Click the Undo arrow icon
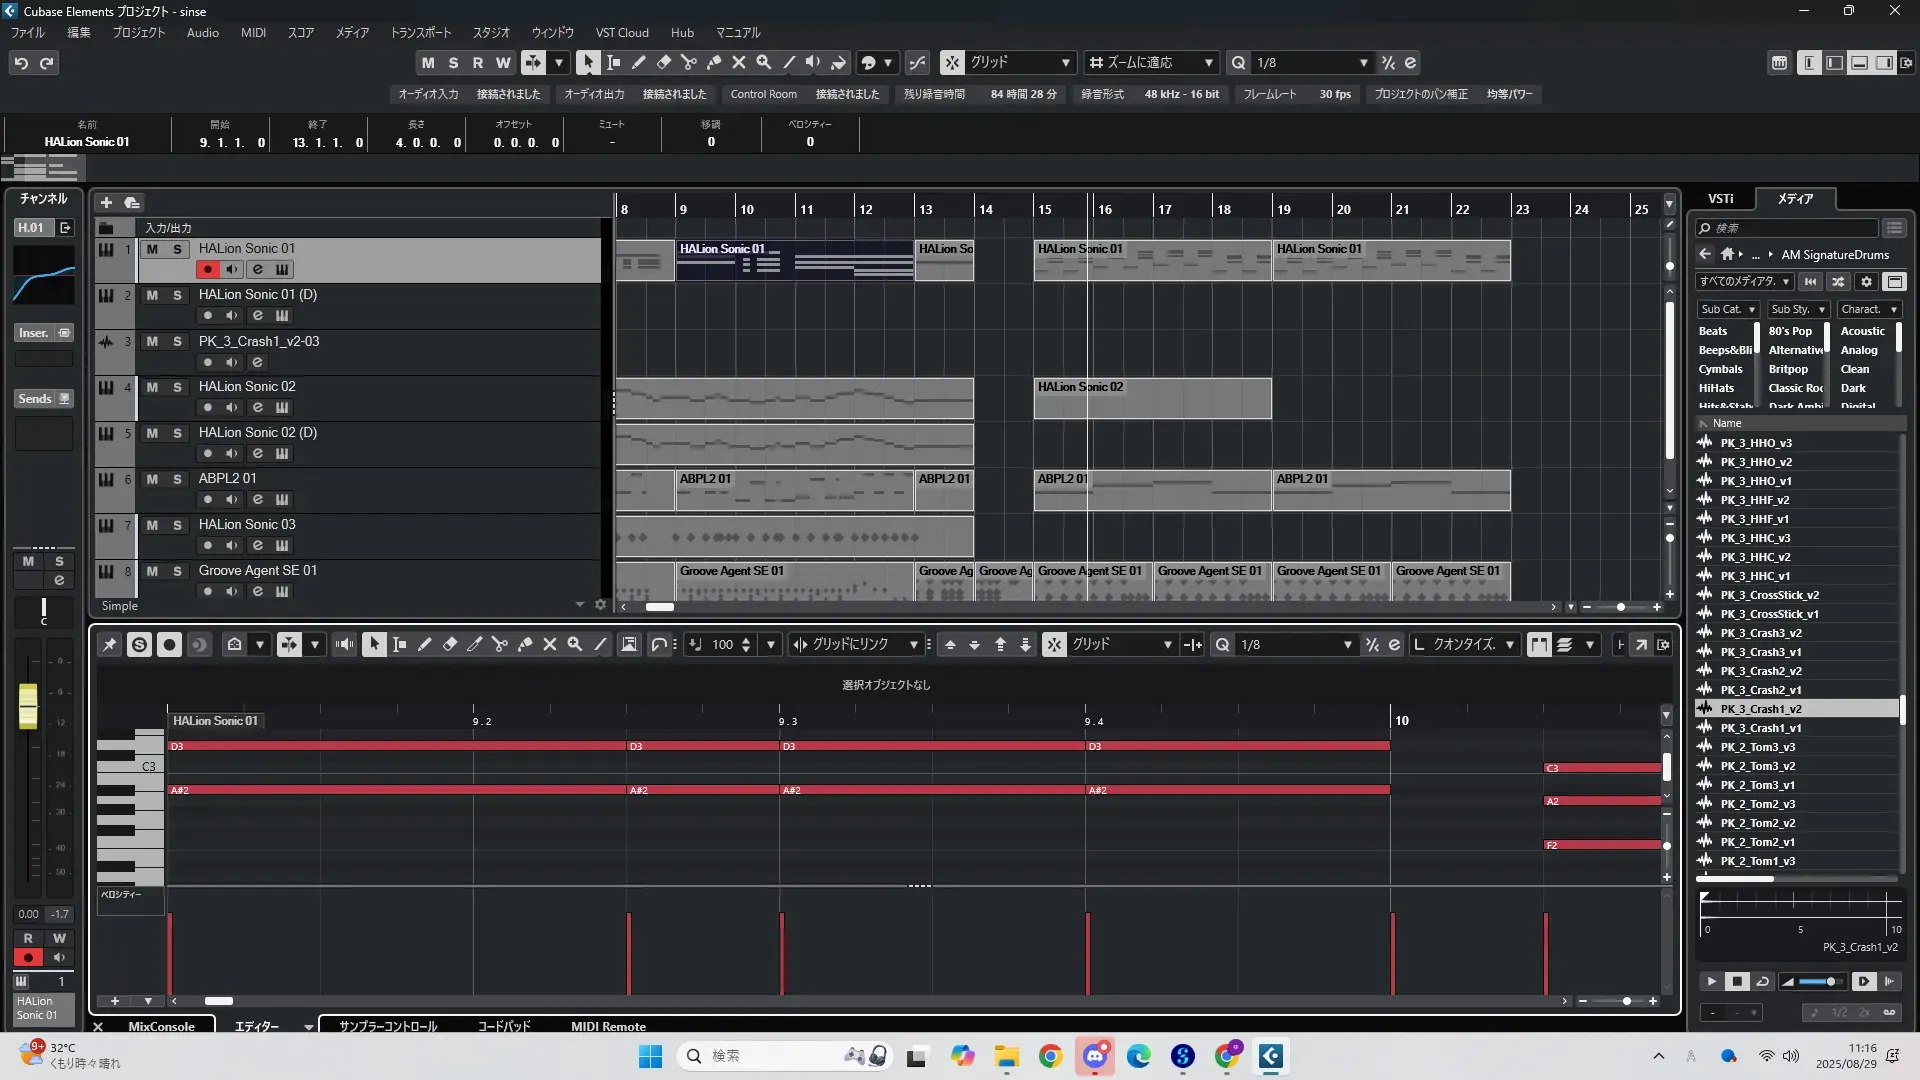 [21, 62]
